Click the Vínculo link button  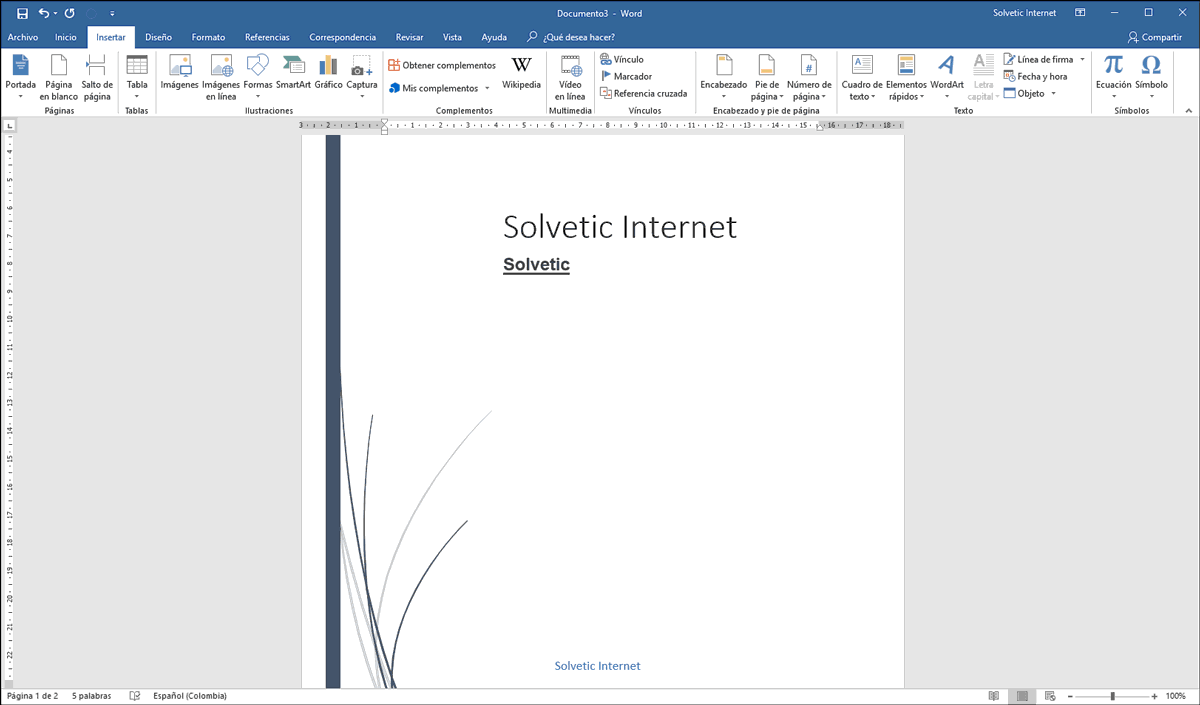coord(622,60)
